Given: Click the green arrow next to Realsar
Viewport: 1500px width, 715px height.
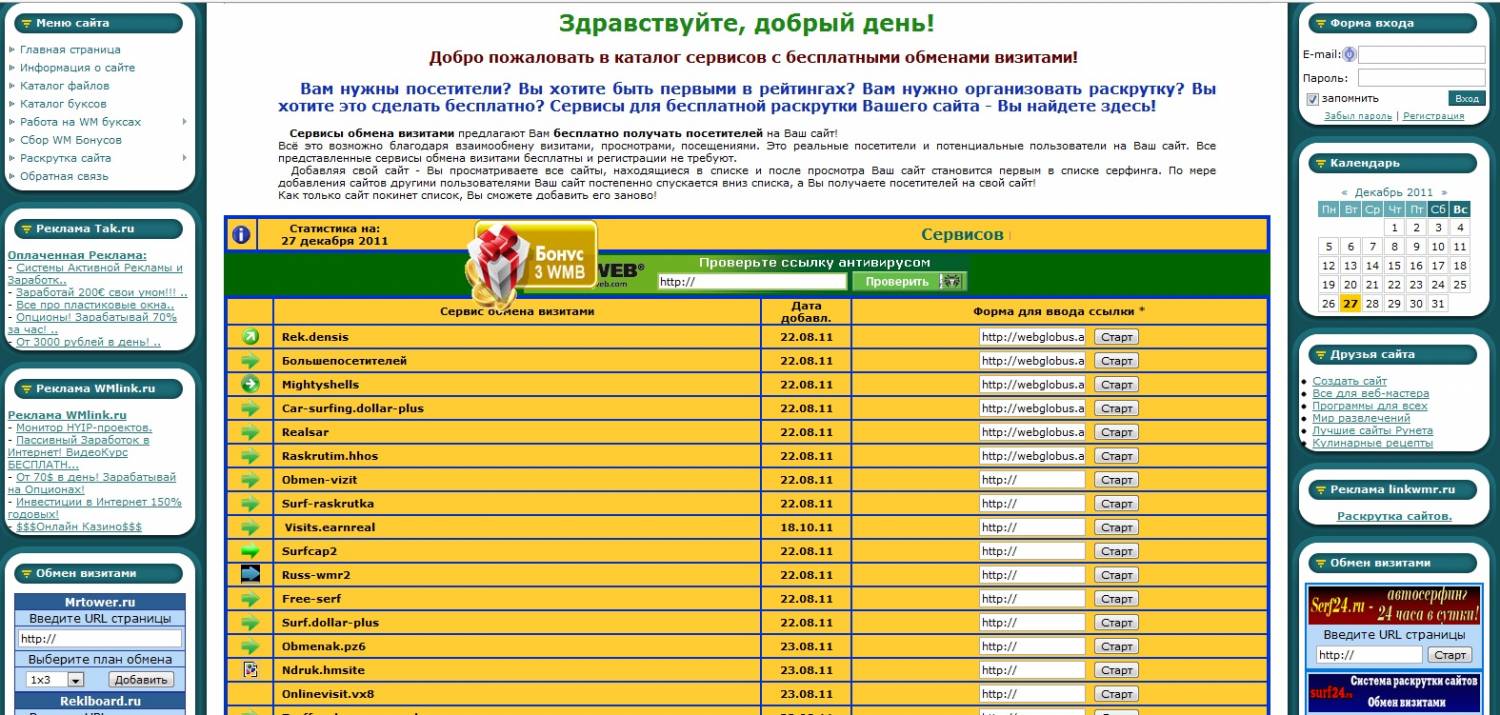Looking at the screenshot, I should (251, 432).
